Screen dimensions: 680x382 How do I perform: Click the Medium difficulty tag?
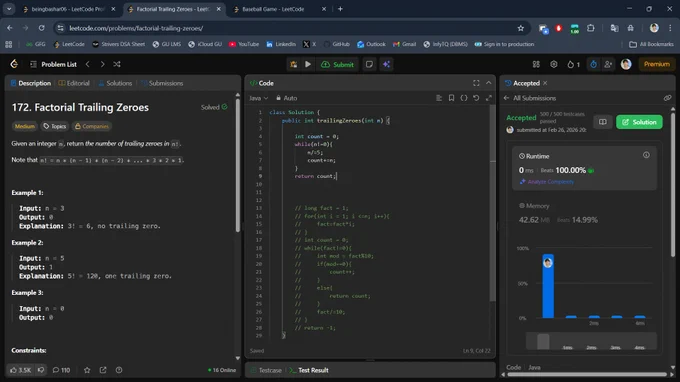tap(25, 126)
